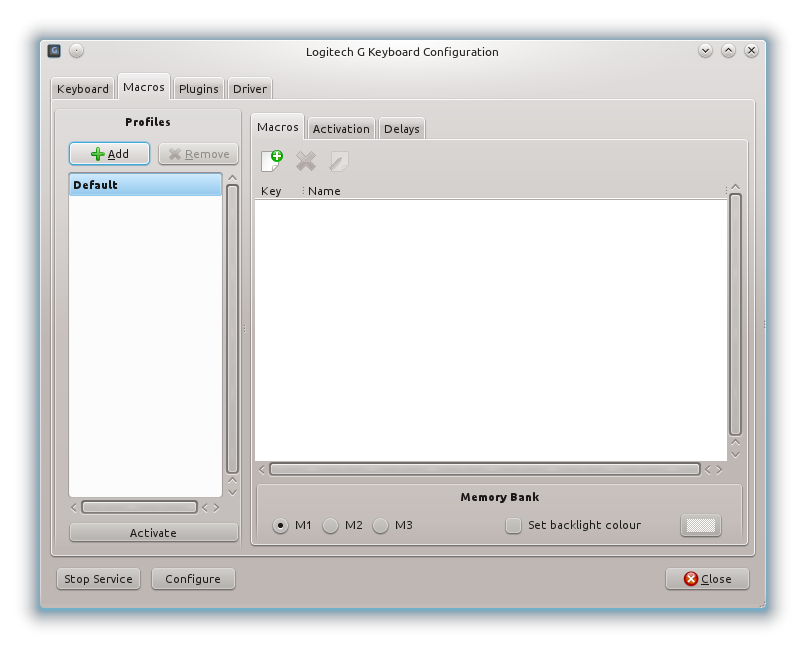The image size is (806, 648).
Task: Add a new profile
Action: [x=110, y=154]
